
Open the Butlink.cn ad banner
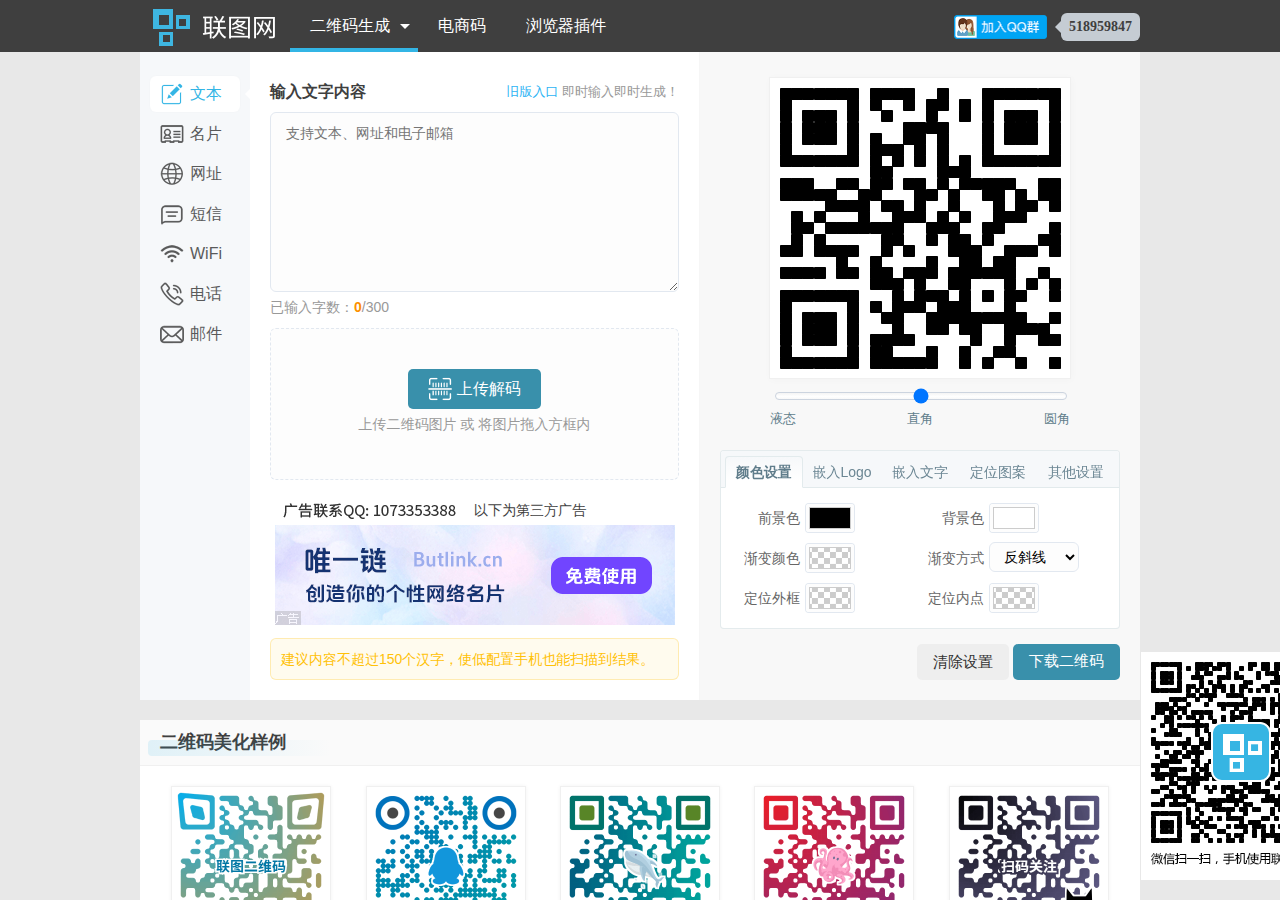pyautogui.click(x=475, y=575)
